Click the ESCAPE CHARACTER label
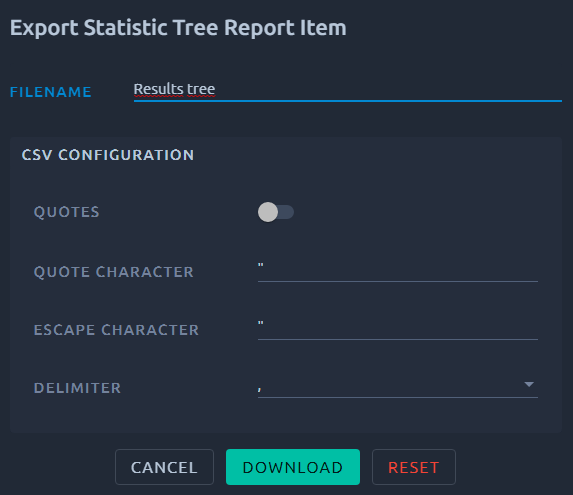The image size is (573, 495). [116, 330]
